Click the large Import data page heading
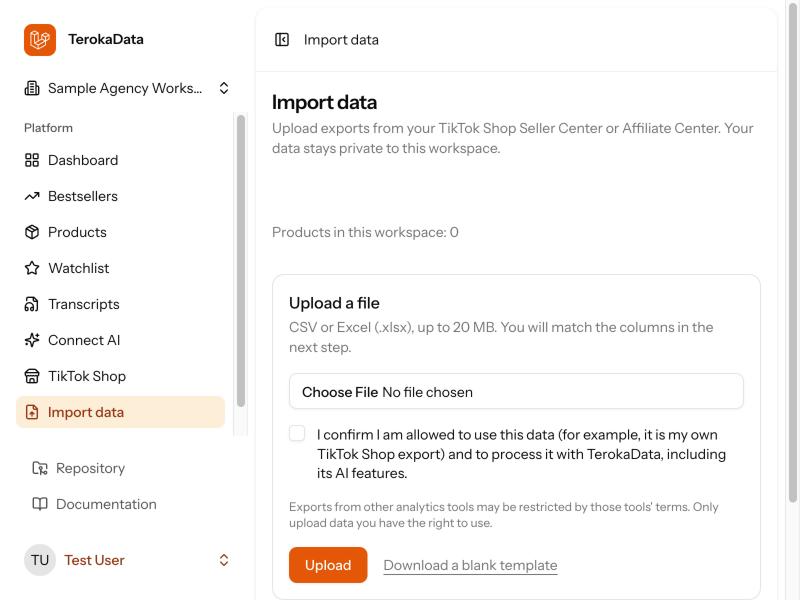This screenshot has height=600, width=800. 324,102
